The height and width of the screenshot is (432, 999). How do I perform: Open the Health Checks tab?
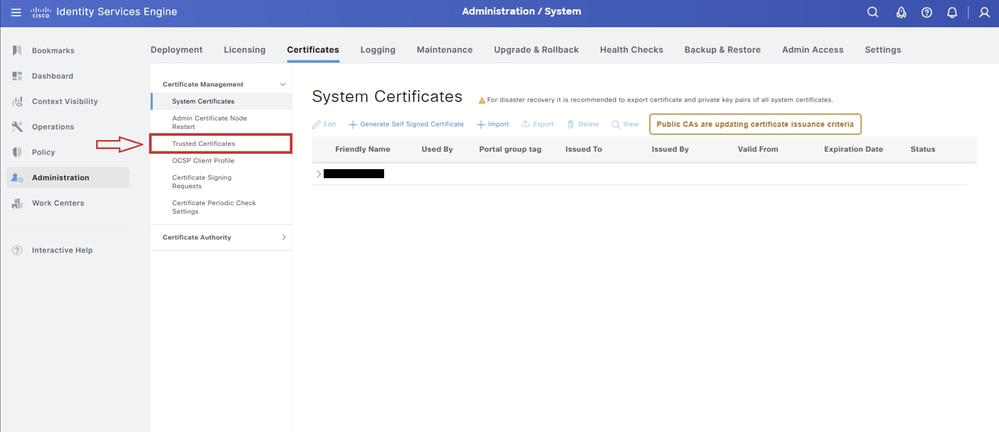[x=631, y=50]
